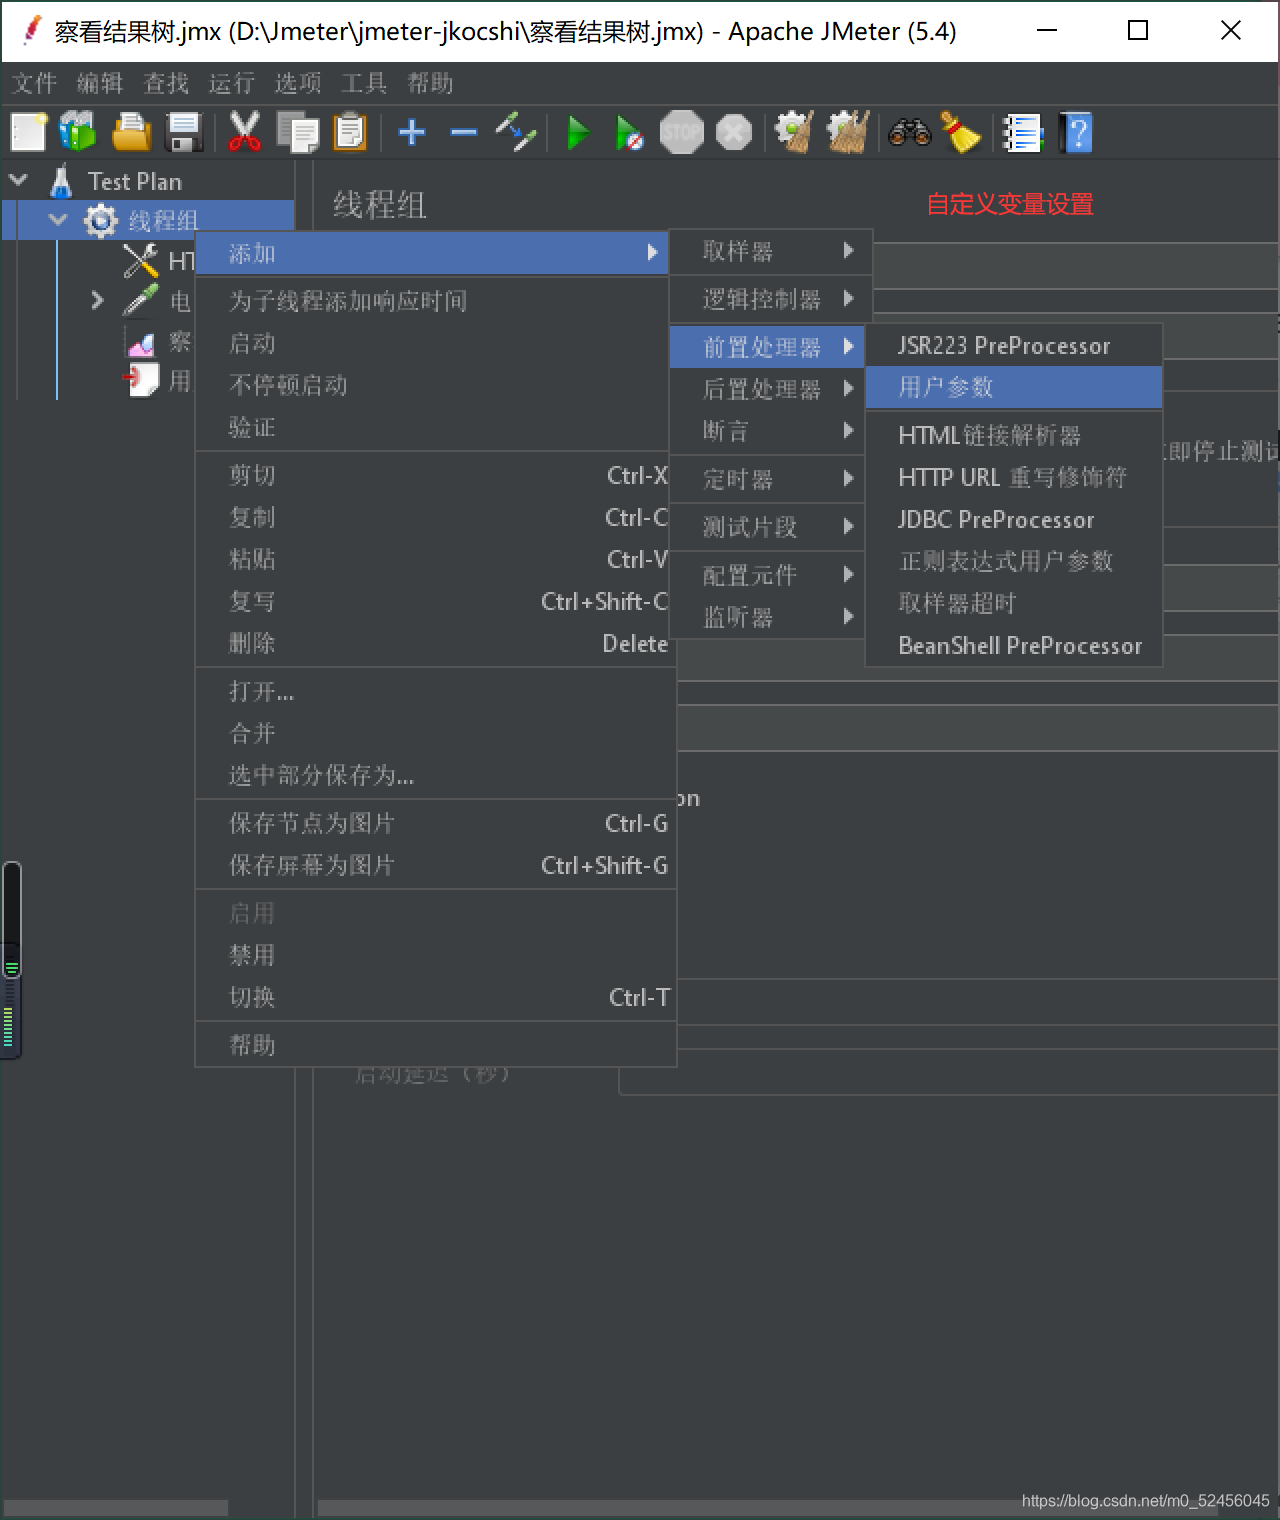Start the test with green play icon
The image size is (1280, 1520).
(578, 132)
